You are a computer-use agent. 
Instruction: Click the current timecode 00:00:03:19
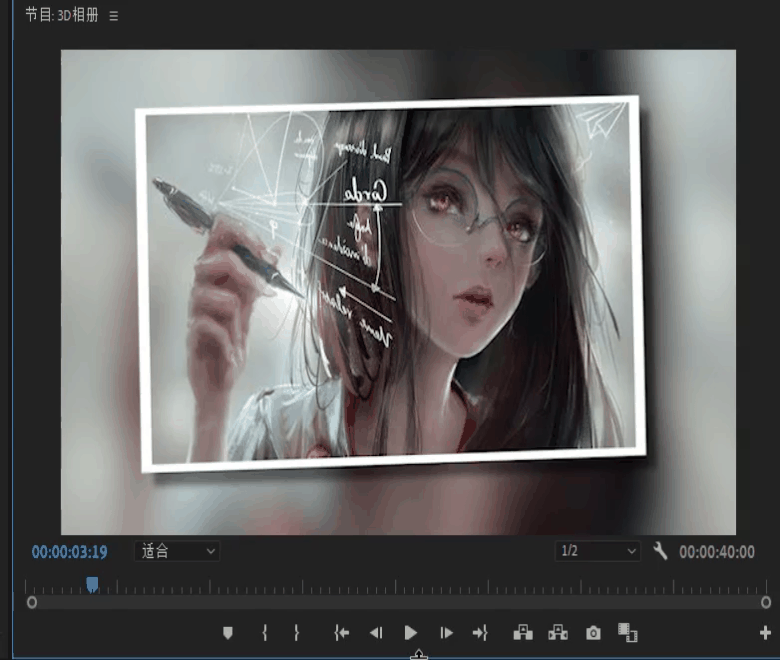pyautogui.click(x=70, y=552)
